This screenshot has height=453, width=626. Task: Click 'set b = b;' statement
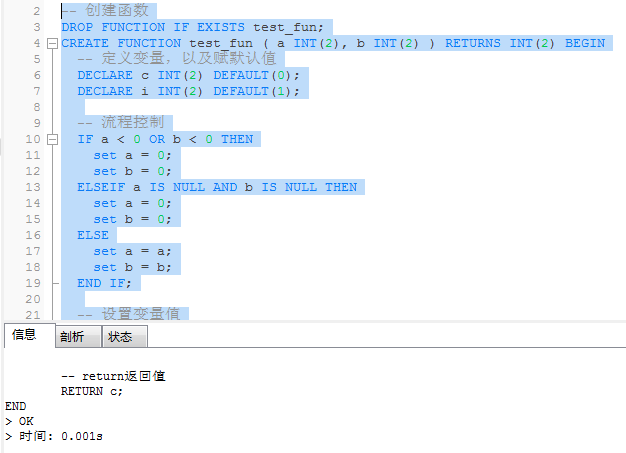click(x=133, y=267)
